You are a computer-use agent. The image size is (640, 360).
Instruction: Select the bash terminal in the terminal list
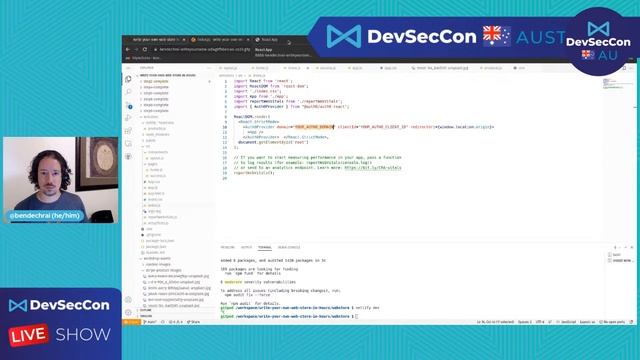[x=616, y=255]
